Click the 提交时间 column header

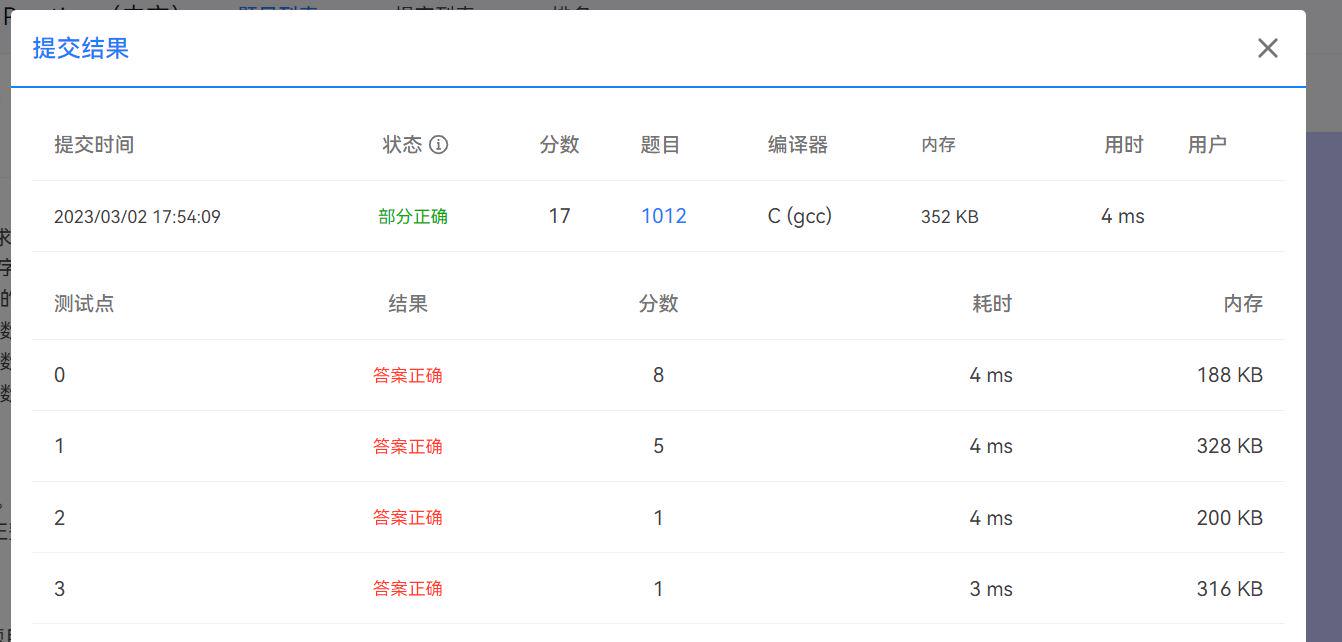[x=94, y=145]
